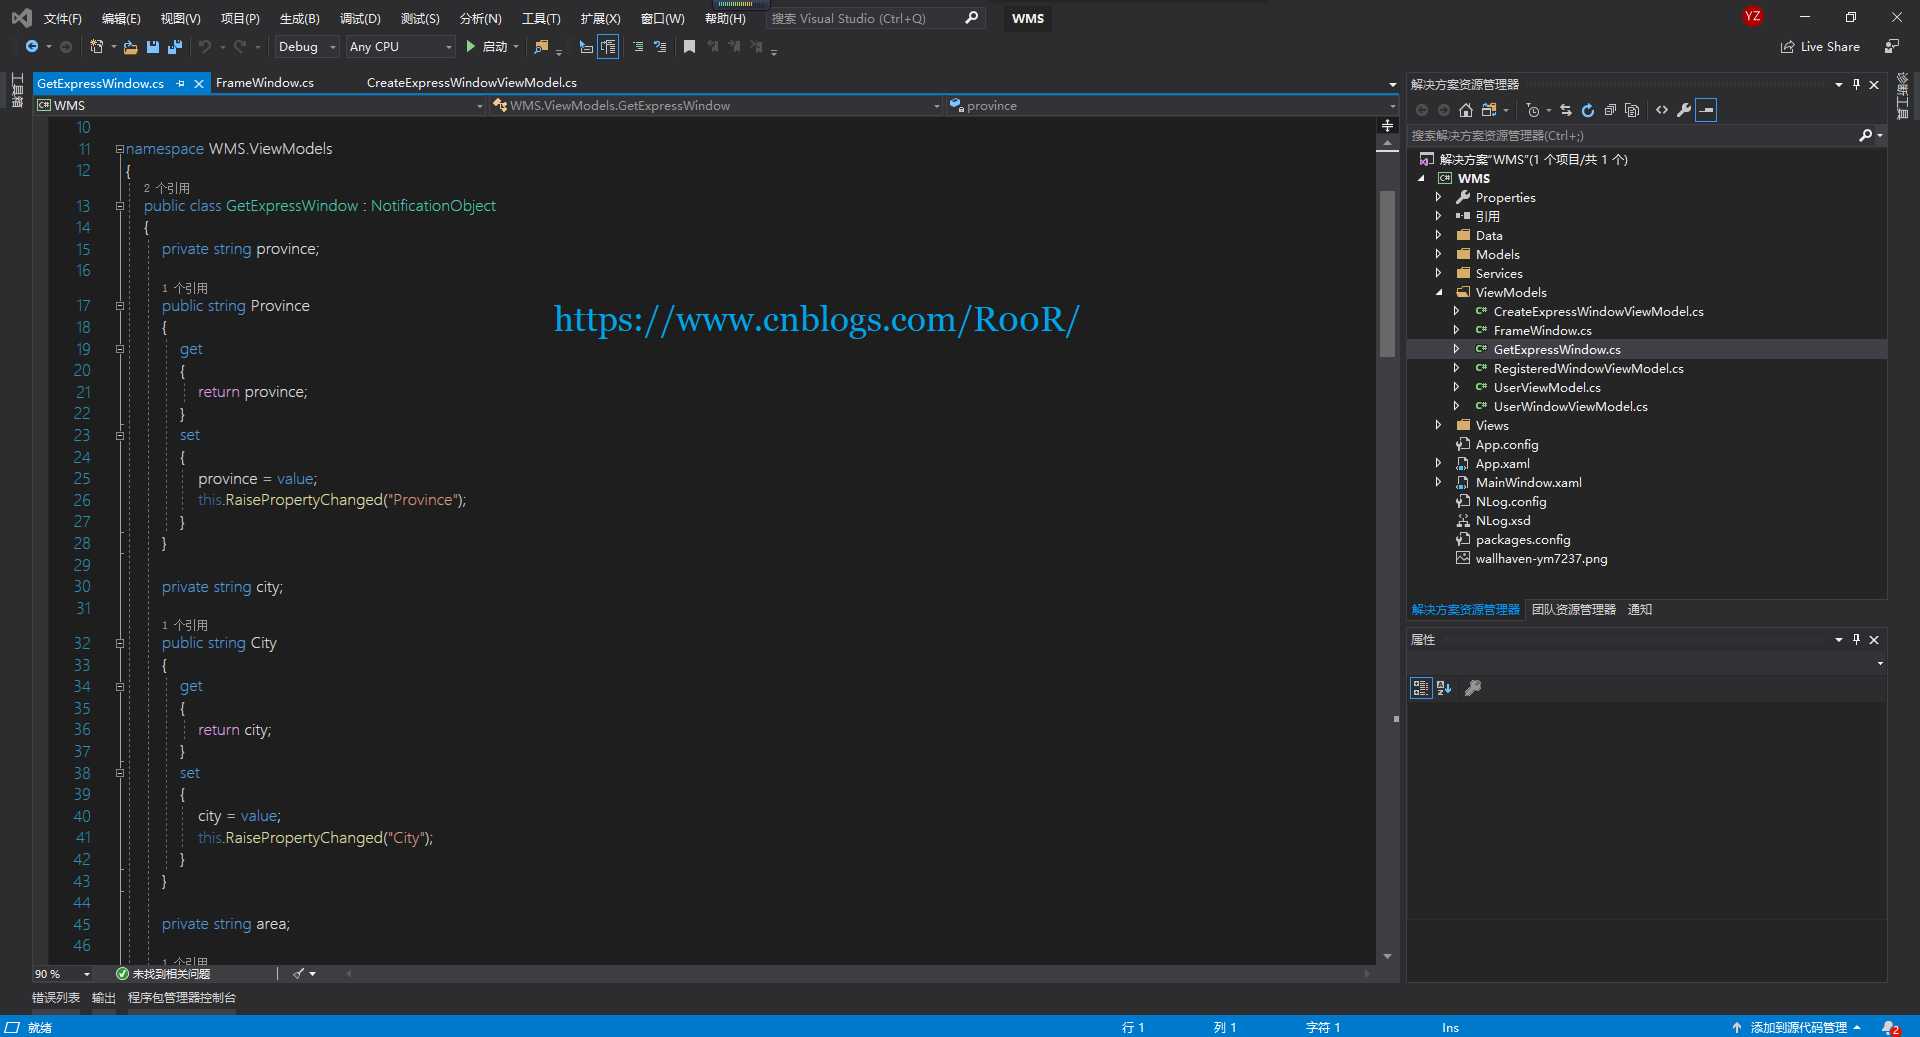Open the 程序包管理器控制台 tab
This screenshot has height=1037, width=1920.
tap(182, 998)
